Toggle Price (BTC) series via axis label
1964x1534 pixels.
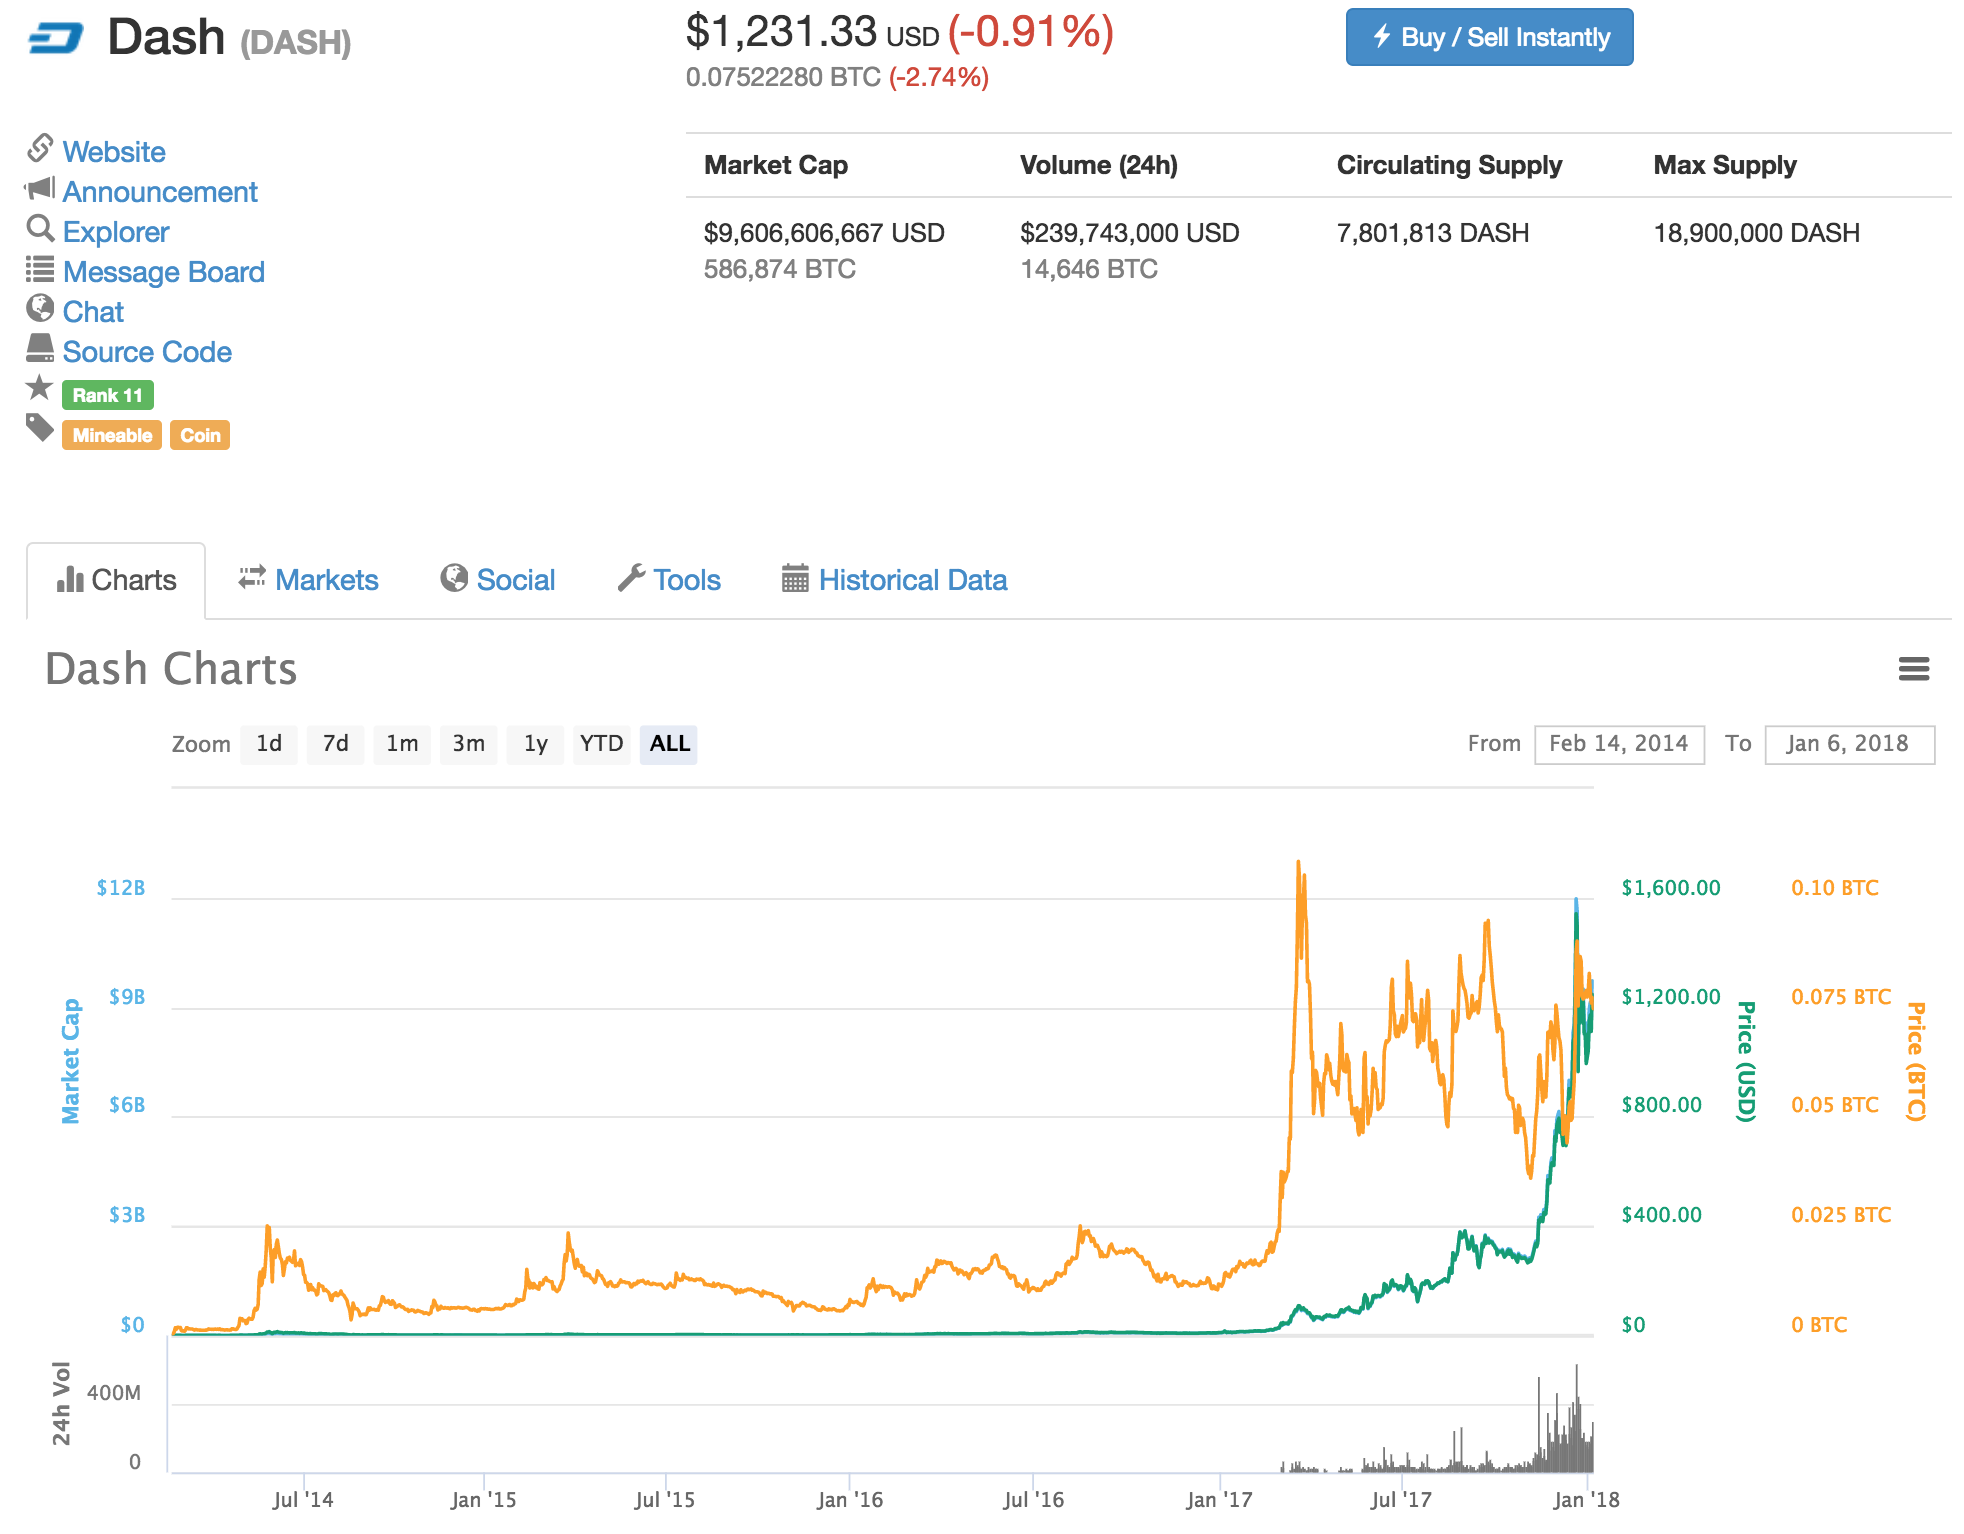[1916, 1061]
